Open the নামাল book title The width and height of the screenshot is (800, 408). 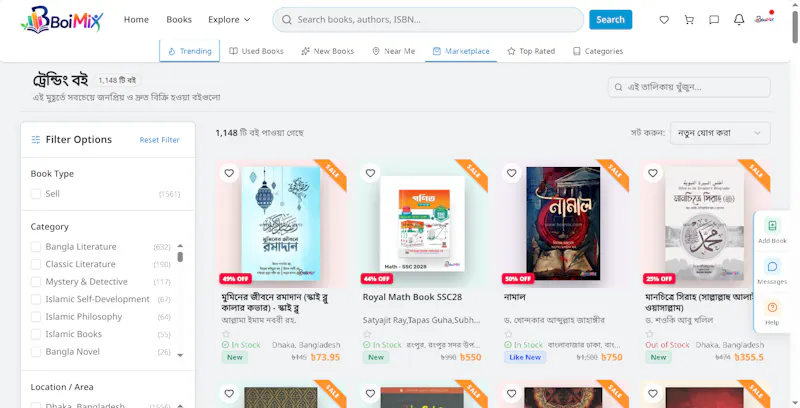(514, 297)
